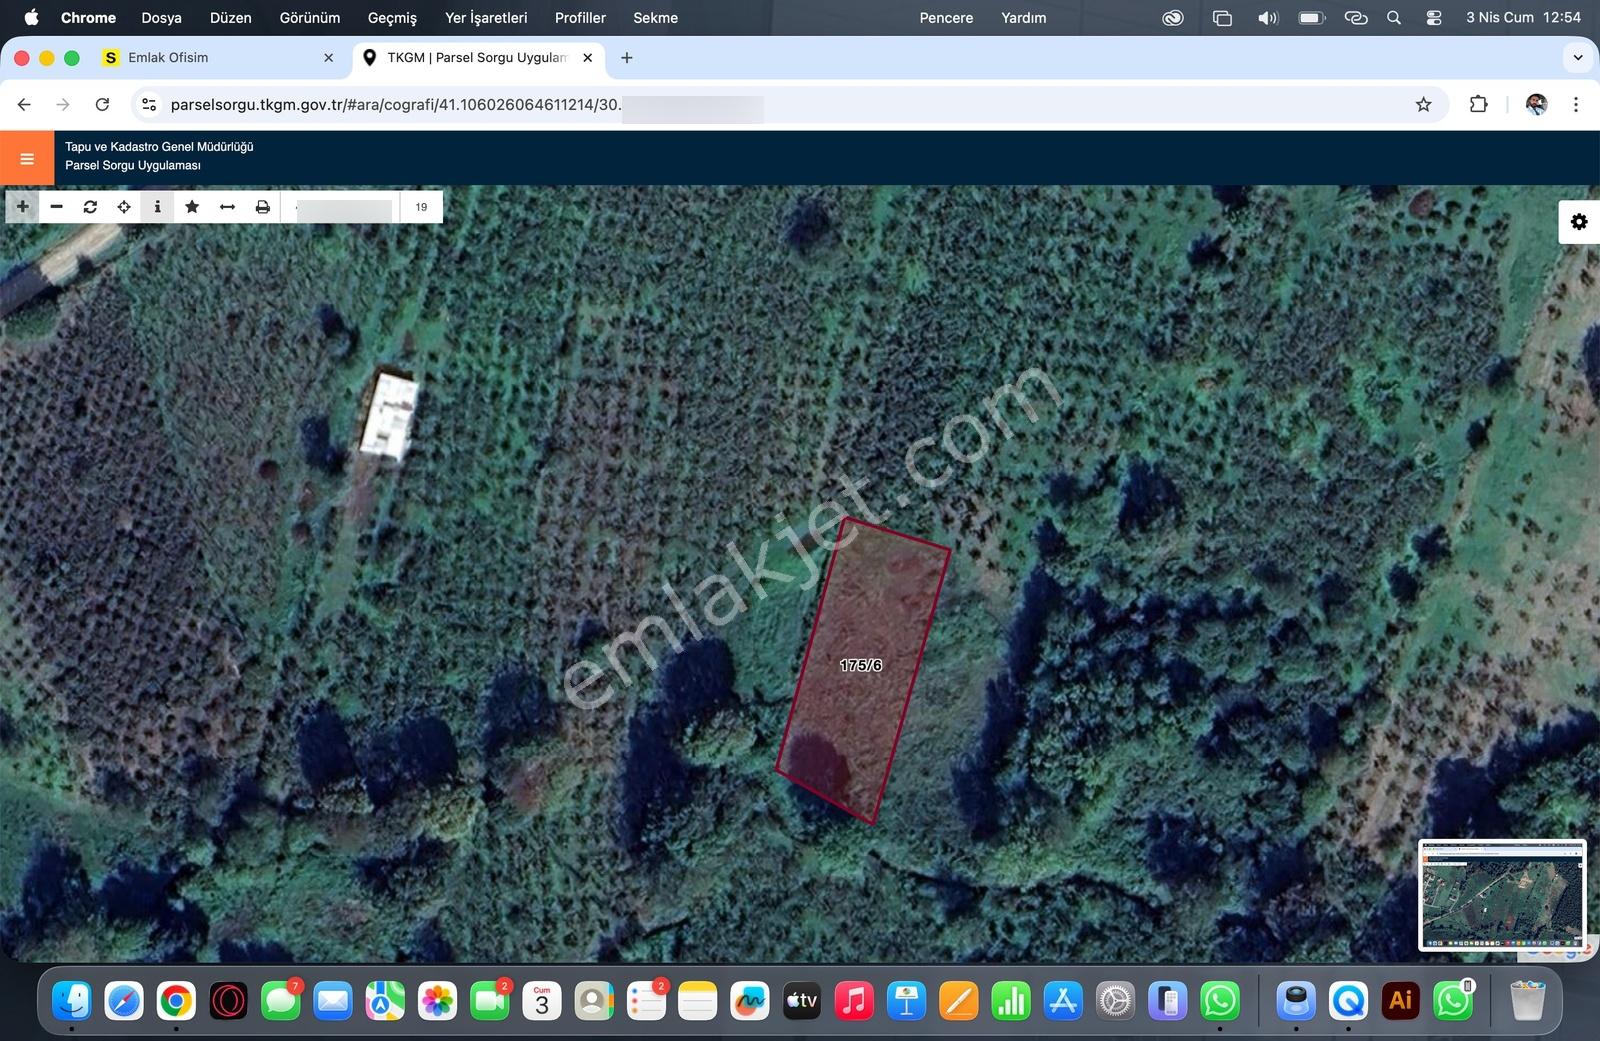Viewport: 1600px width, 1041px height.
Task: Zoom out with the minus tool
Action: coord(57,207)
